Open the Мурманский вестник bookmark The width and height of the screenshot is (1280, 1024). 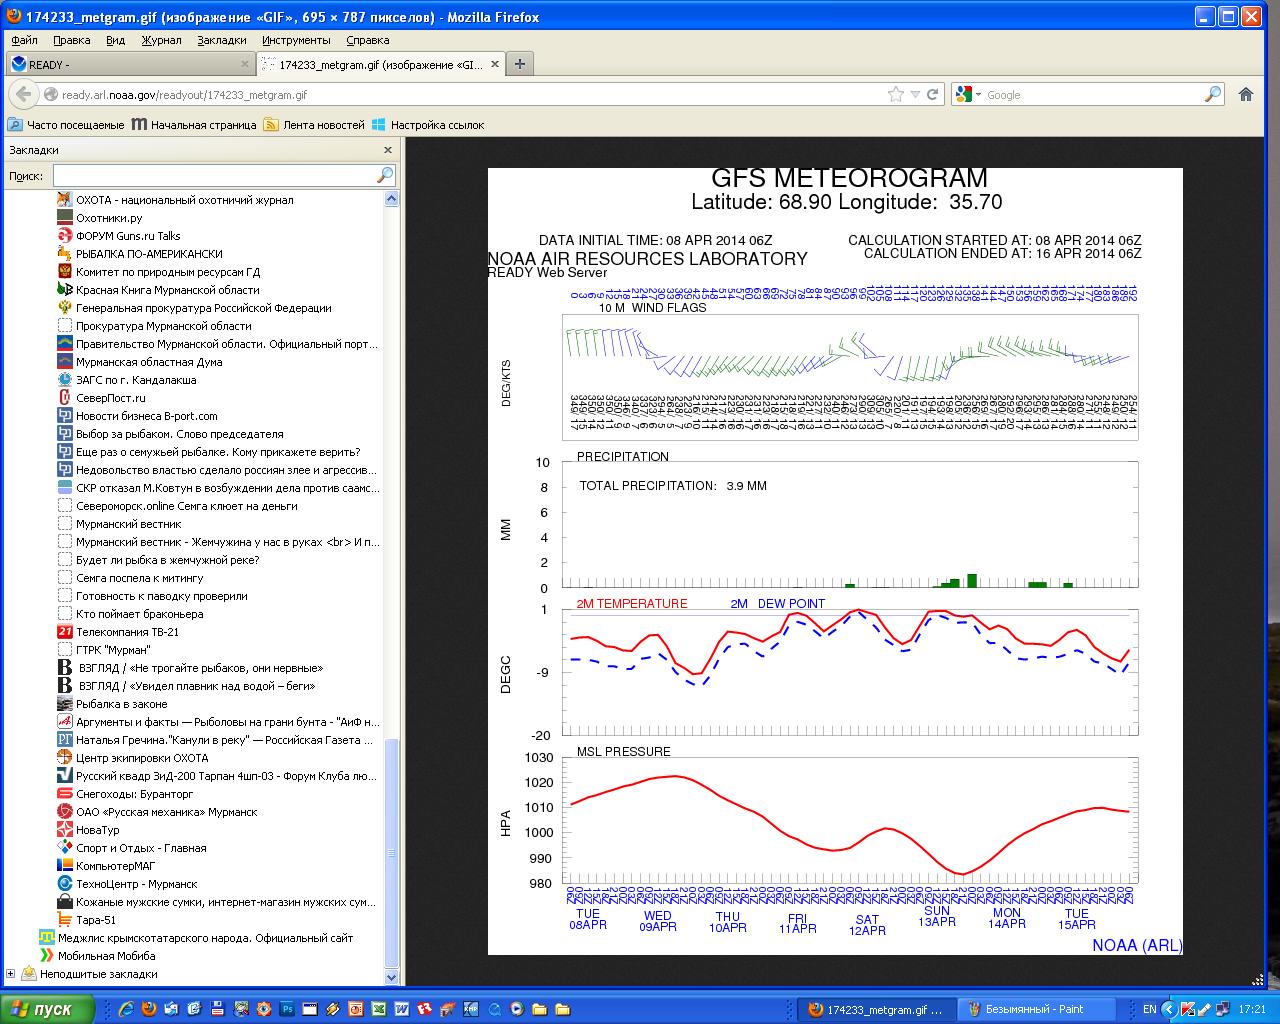click(128, 524)
